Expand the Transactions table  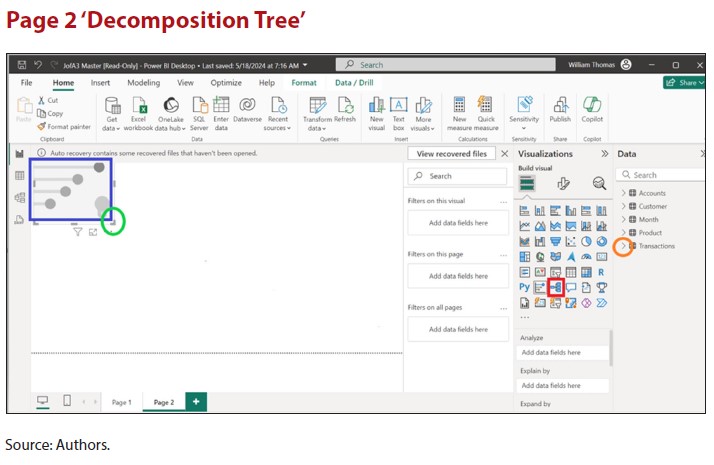click(x=623, y=246)
